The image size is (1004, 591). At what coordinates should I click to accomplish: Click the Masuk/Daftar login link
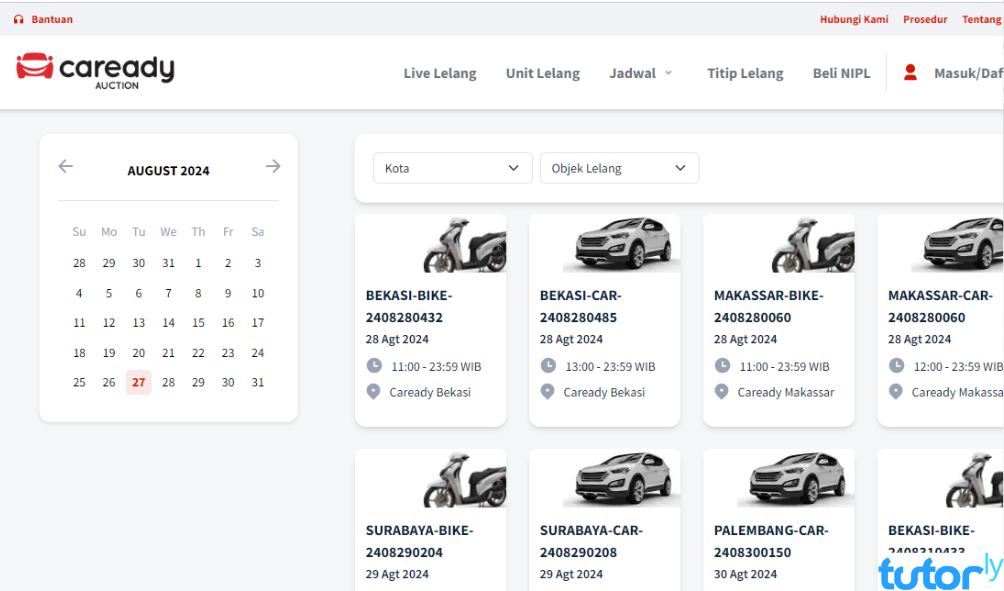point(969,73)
